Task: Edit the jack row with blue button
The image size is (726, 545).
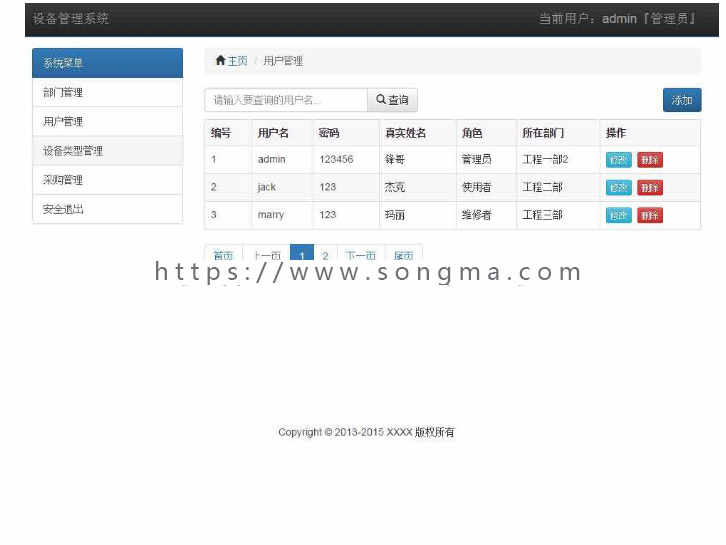Action: point(619,188)
